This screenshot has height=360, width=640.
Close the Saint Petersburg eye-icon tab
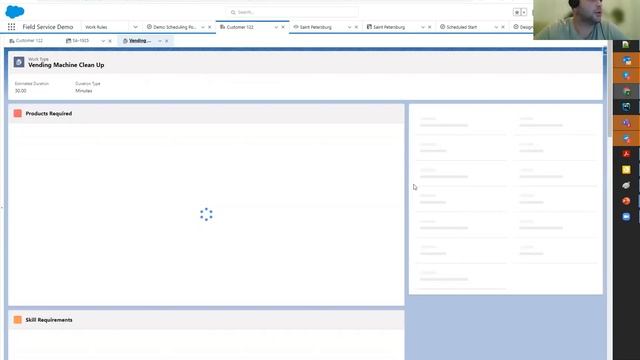pos(356,27)
